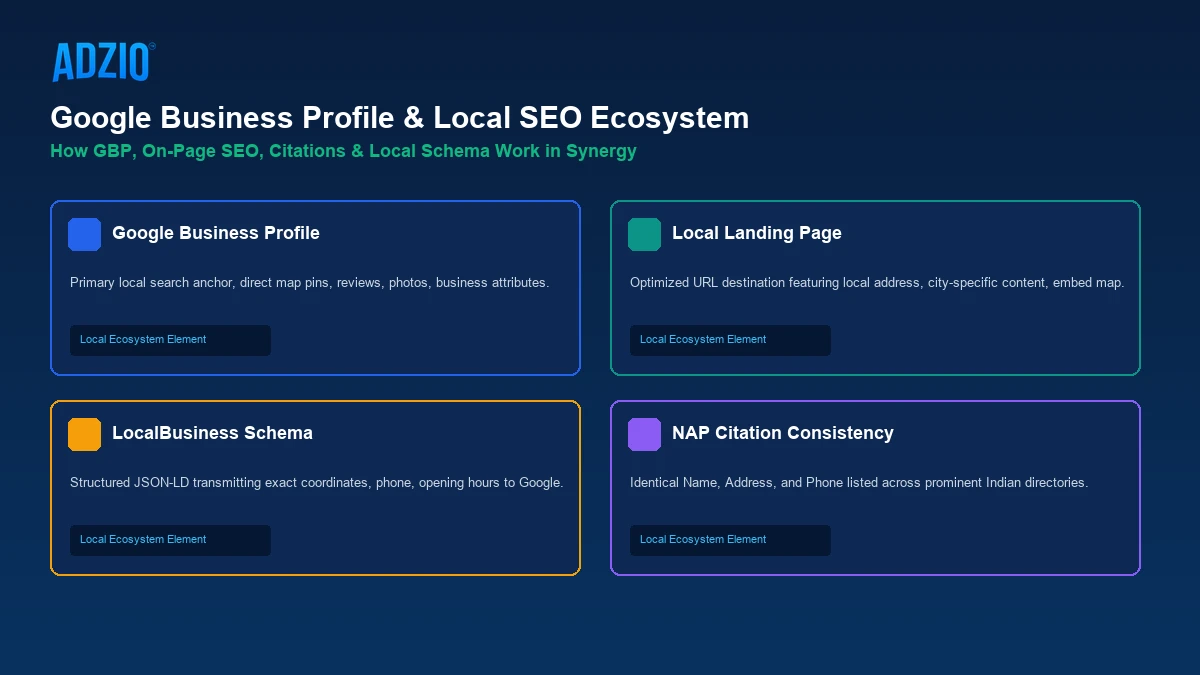1200x675 pixels.
Task: Click the text 'Primary local search anchor' description
Action: [310, 283]
